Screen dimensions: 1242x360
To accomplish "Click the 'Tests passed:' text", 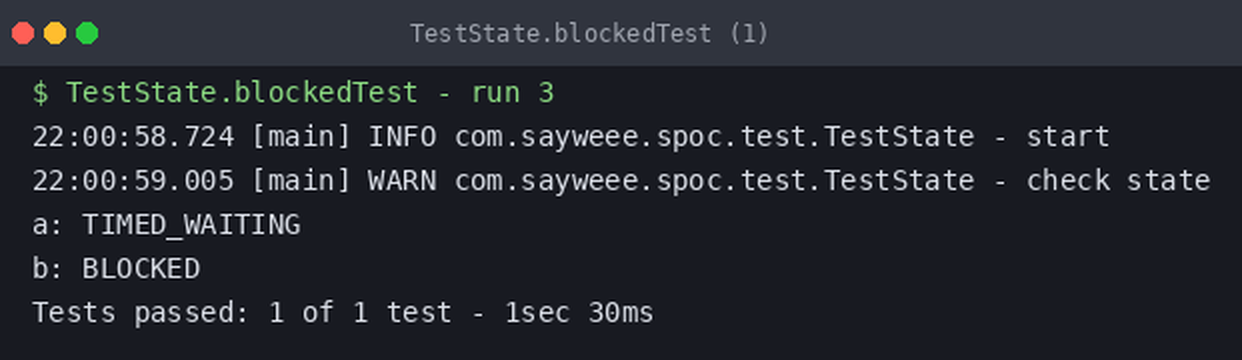I will click(x=141, y=313).
